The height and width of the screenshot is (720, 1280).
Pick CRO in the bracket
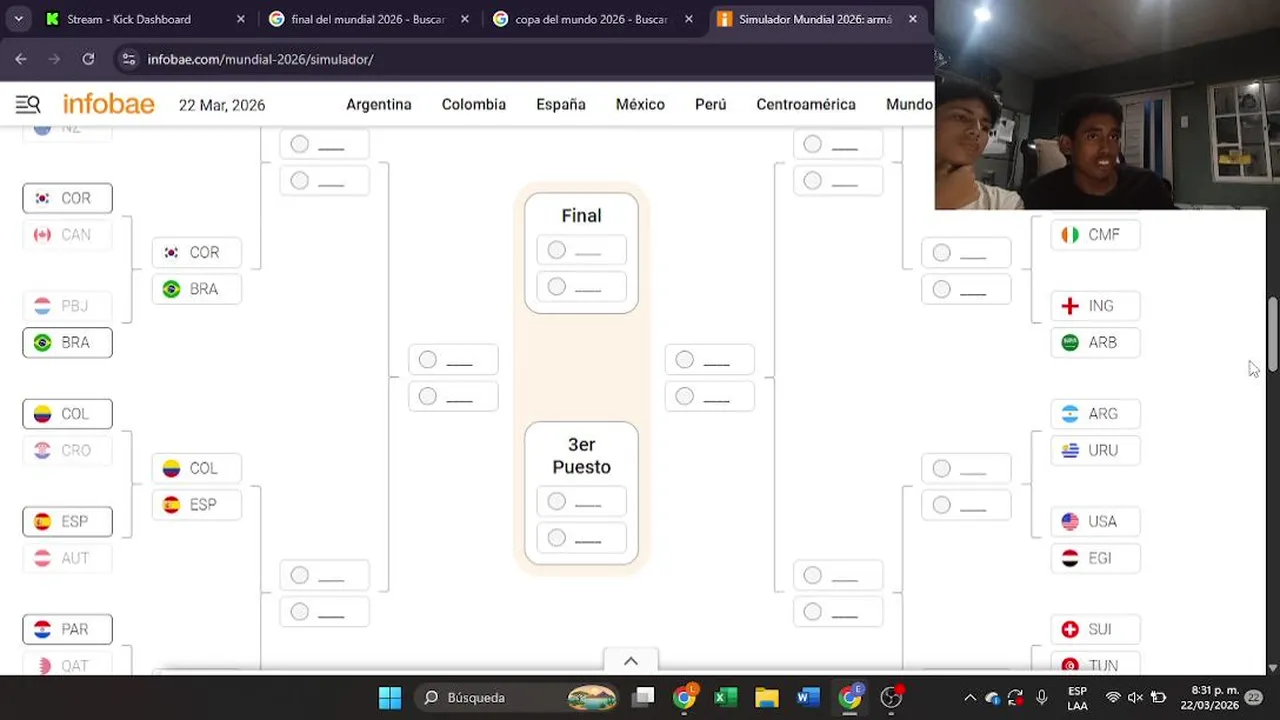(x=67, y=450)
